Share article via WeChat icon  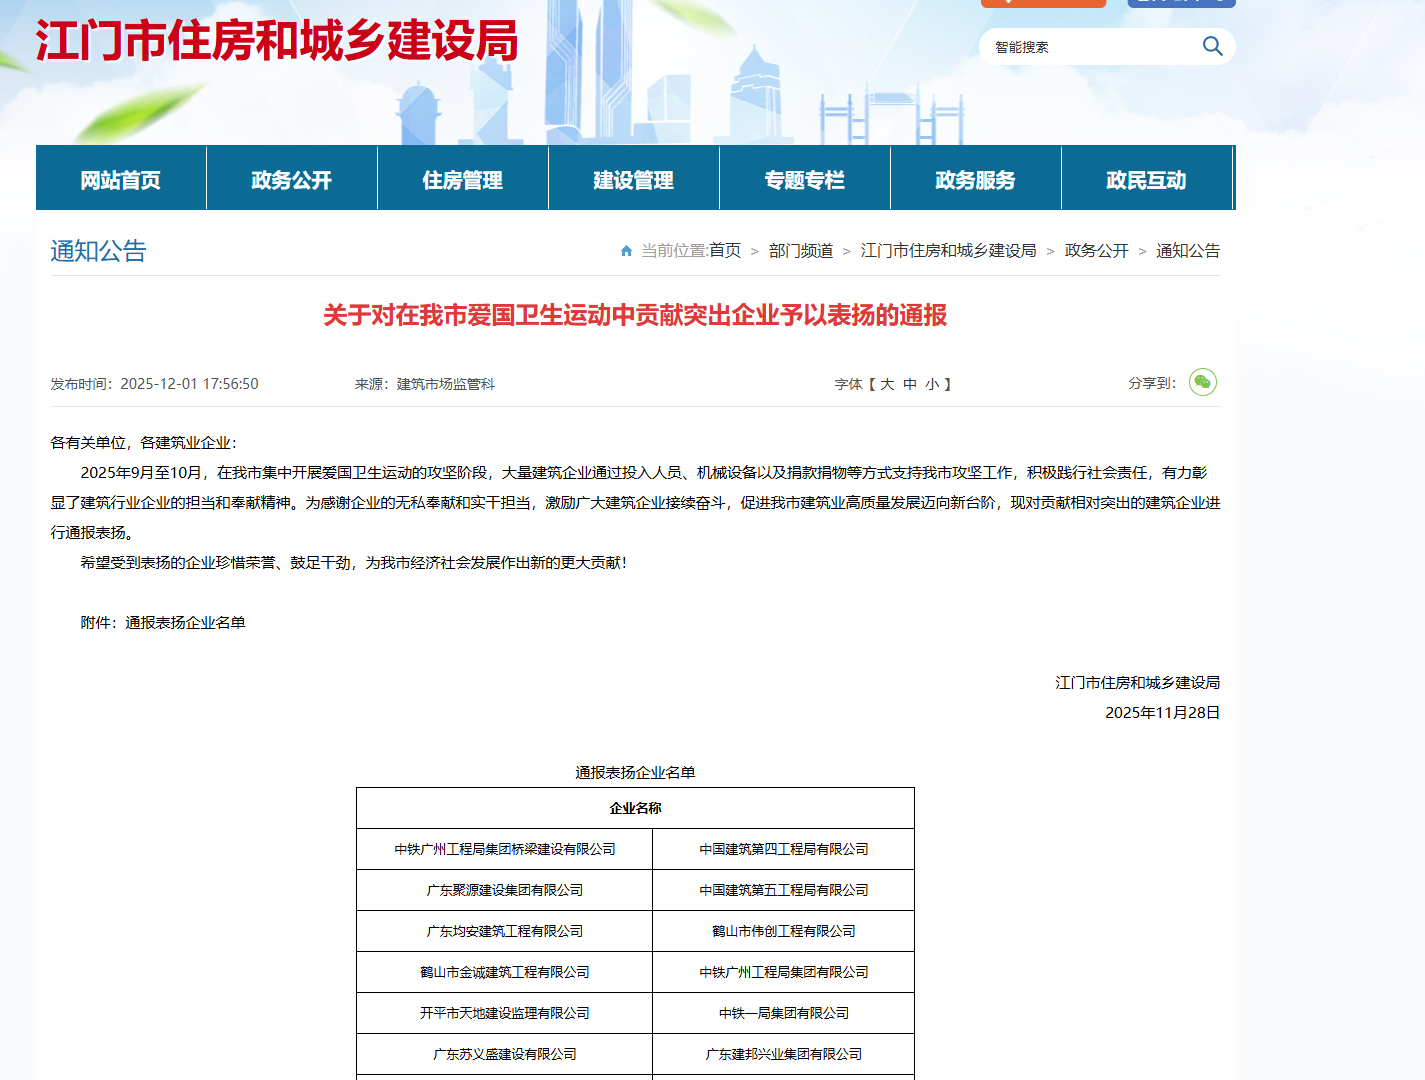click(1202, 382)
